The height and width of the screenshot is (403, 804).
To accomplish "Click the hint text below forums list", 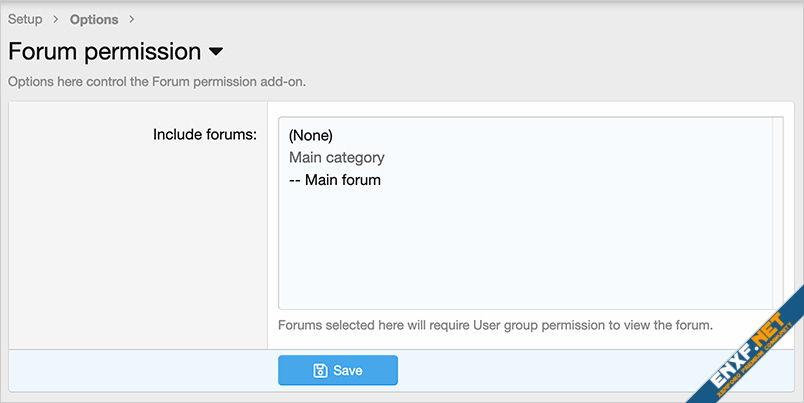I will pyautogui.click(x=495, y=325).
